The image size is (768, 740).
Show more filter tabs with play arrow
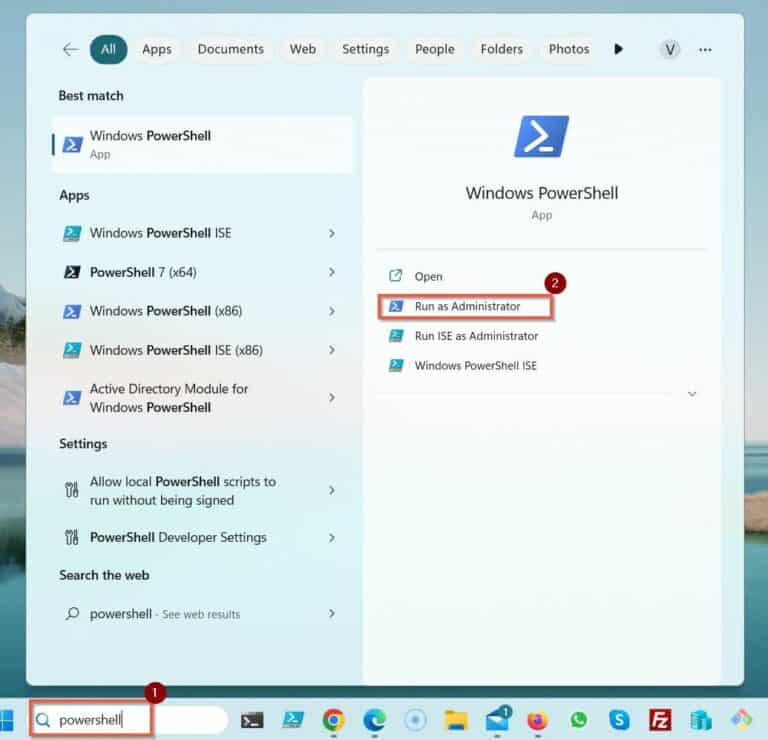619,49
